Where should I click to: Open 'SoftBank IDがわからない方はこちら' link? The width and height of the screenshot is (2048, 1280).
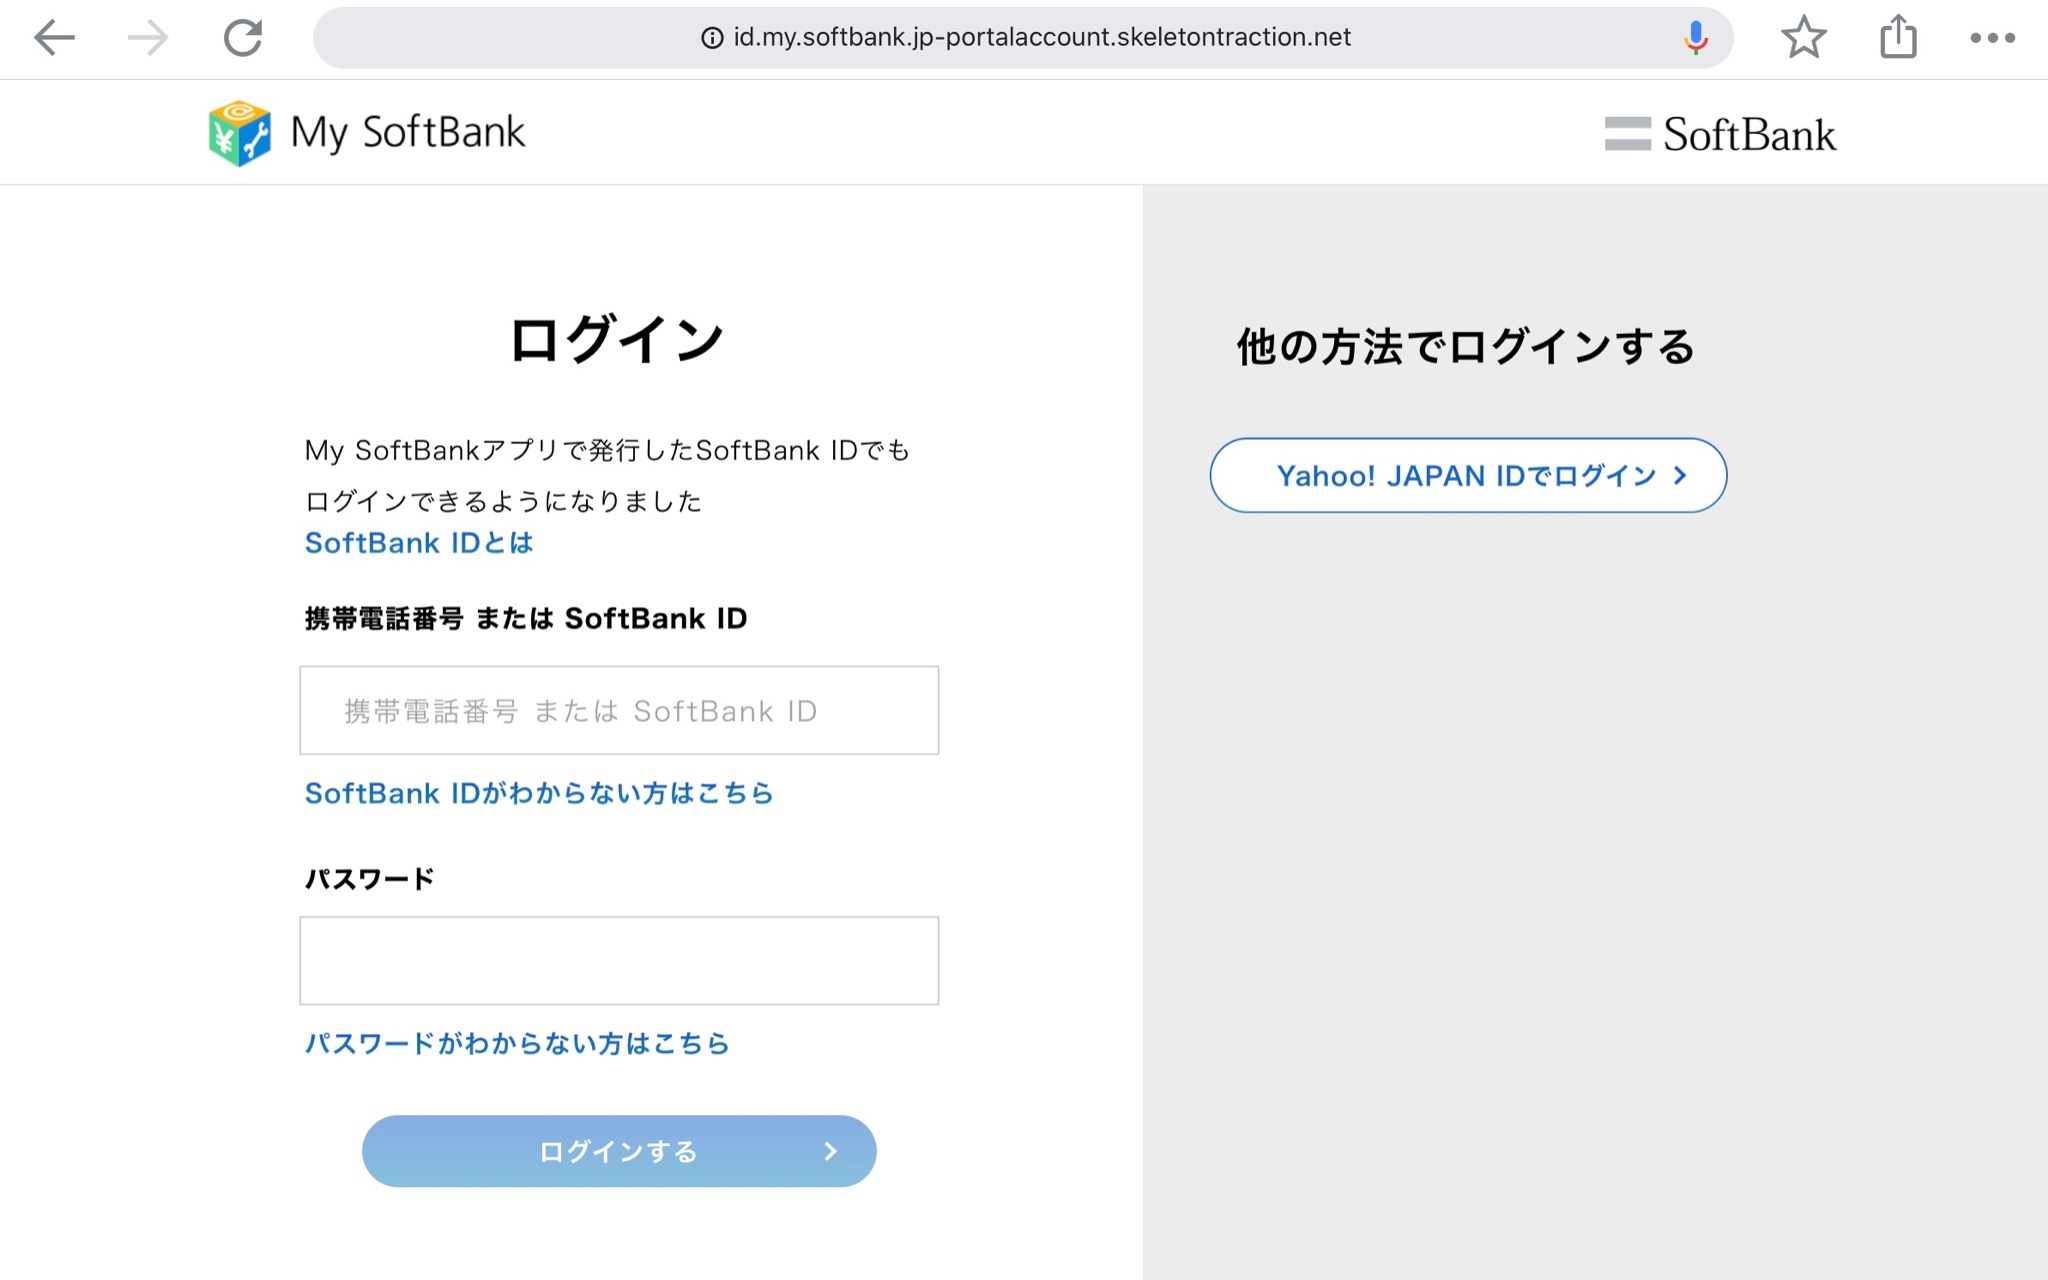coord(539,793)
